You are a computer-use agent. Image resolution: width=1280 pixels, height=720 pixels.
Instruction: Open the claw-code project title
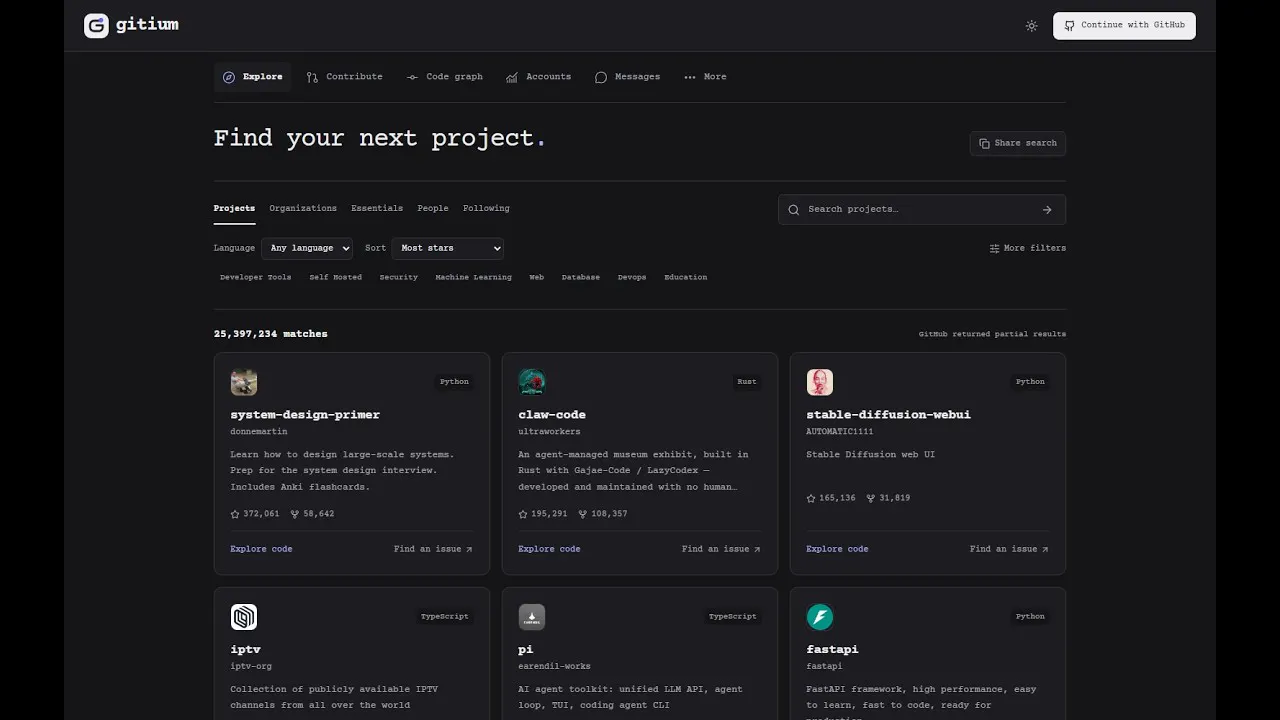(552, 415)
